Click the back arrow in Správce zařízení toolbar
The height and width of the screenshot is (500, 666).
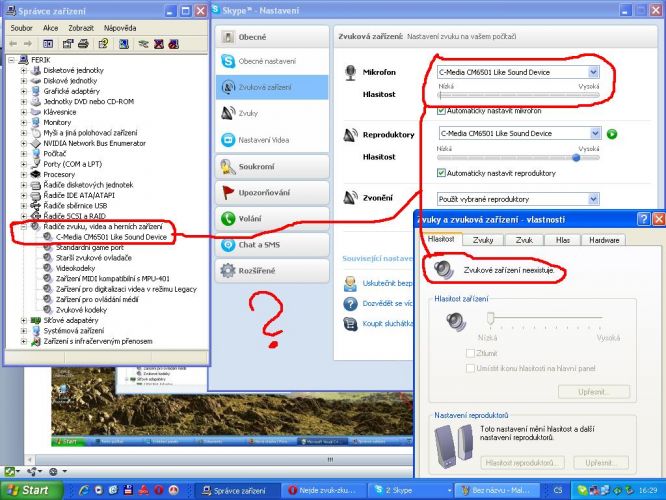(13, 44)
